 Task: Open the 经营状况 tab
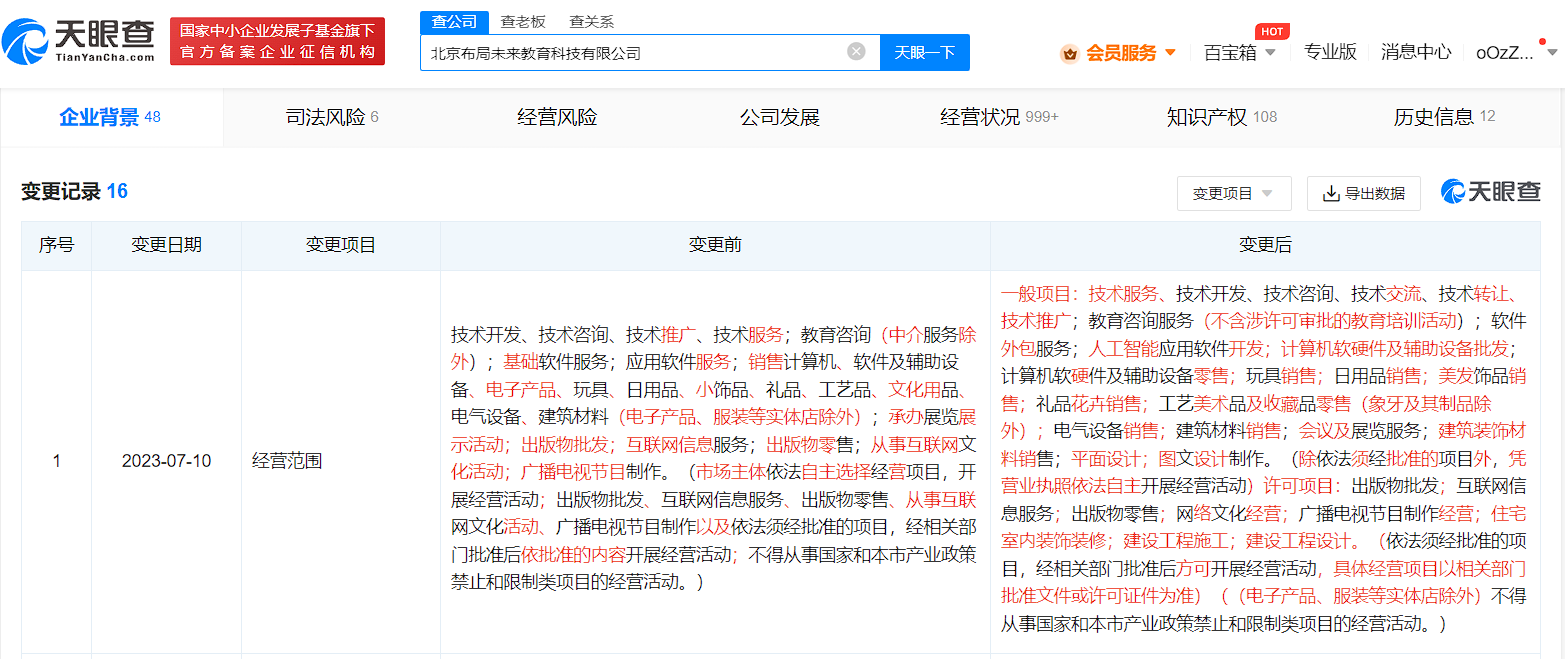999,117
